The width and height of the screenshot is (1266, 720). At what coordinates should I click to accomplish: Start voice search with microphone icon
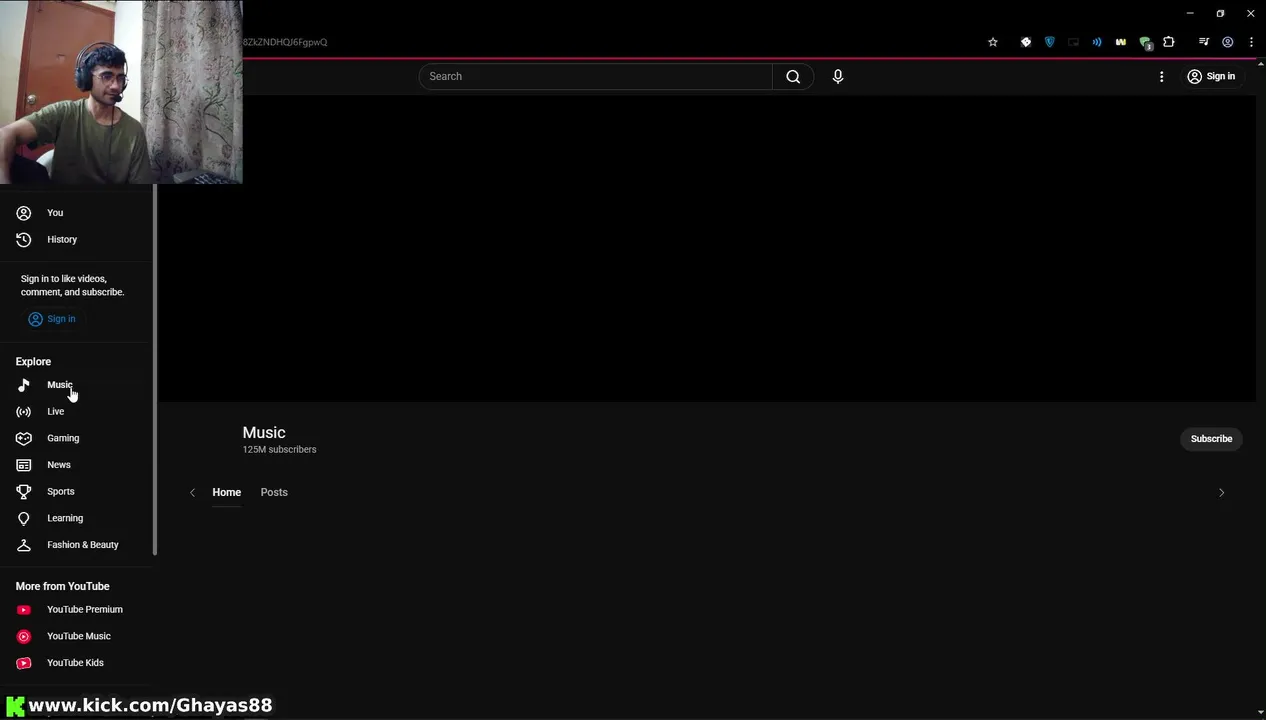point(838,76)
